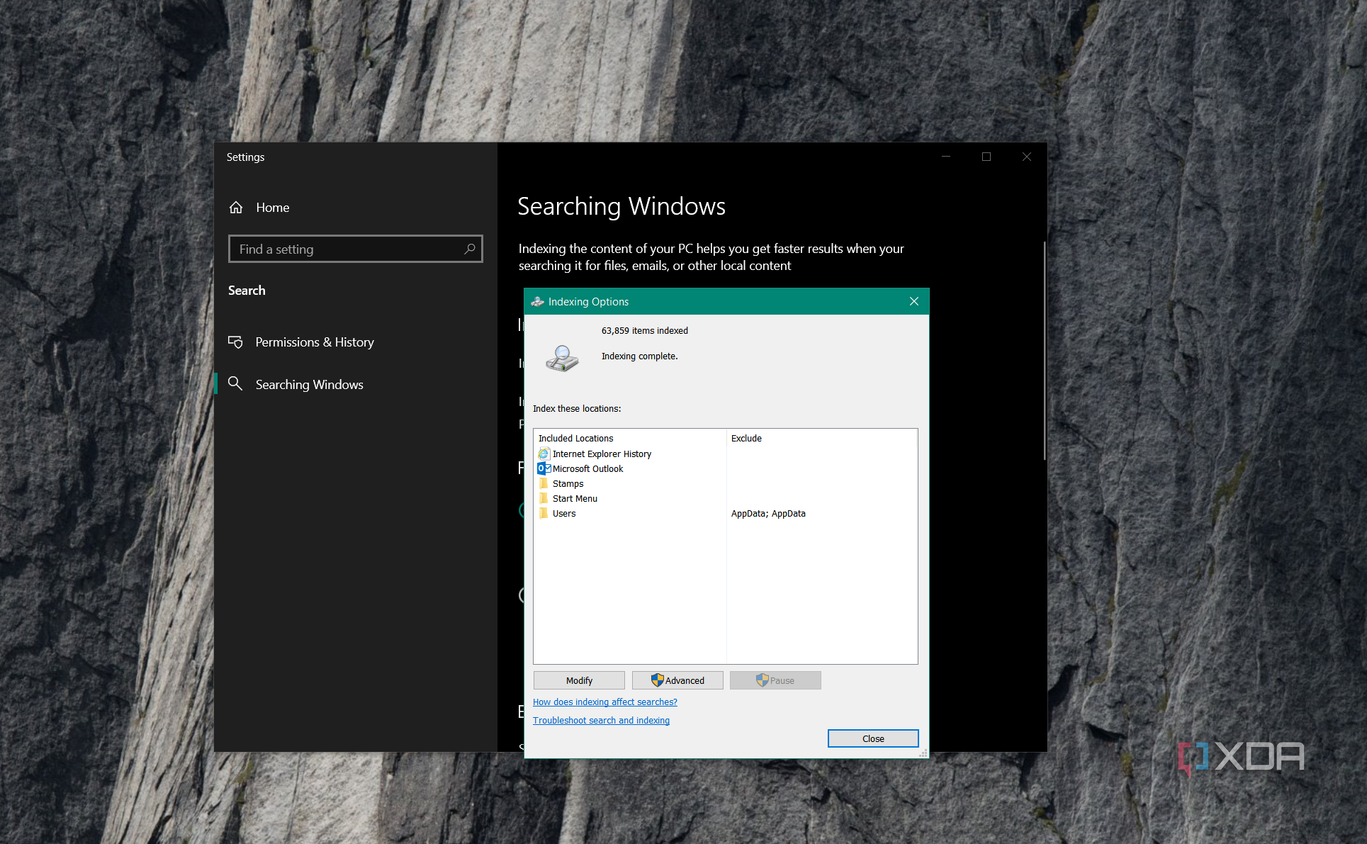Click the Internet Explorer History icon
This screenshot has height=844, width=1367.
544,454
